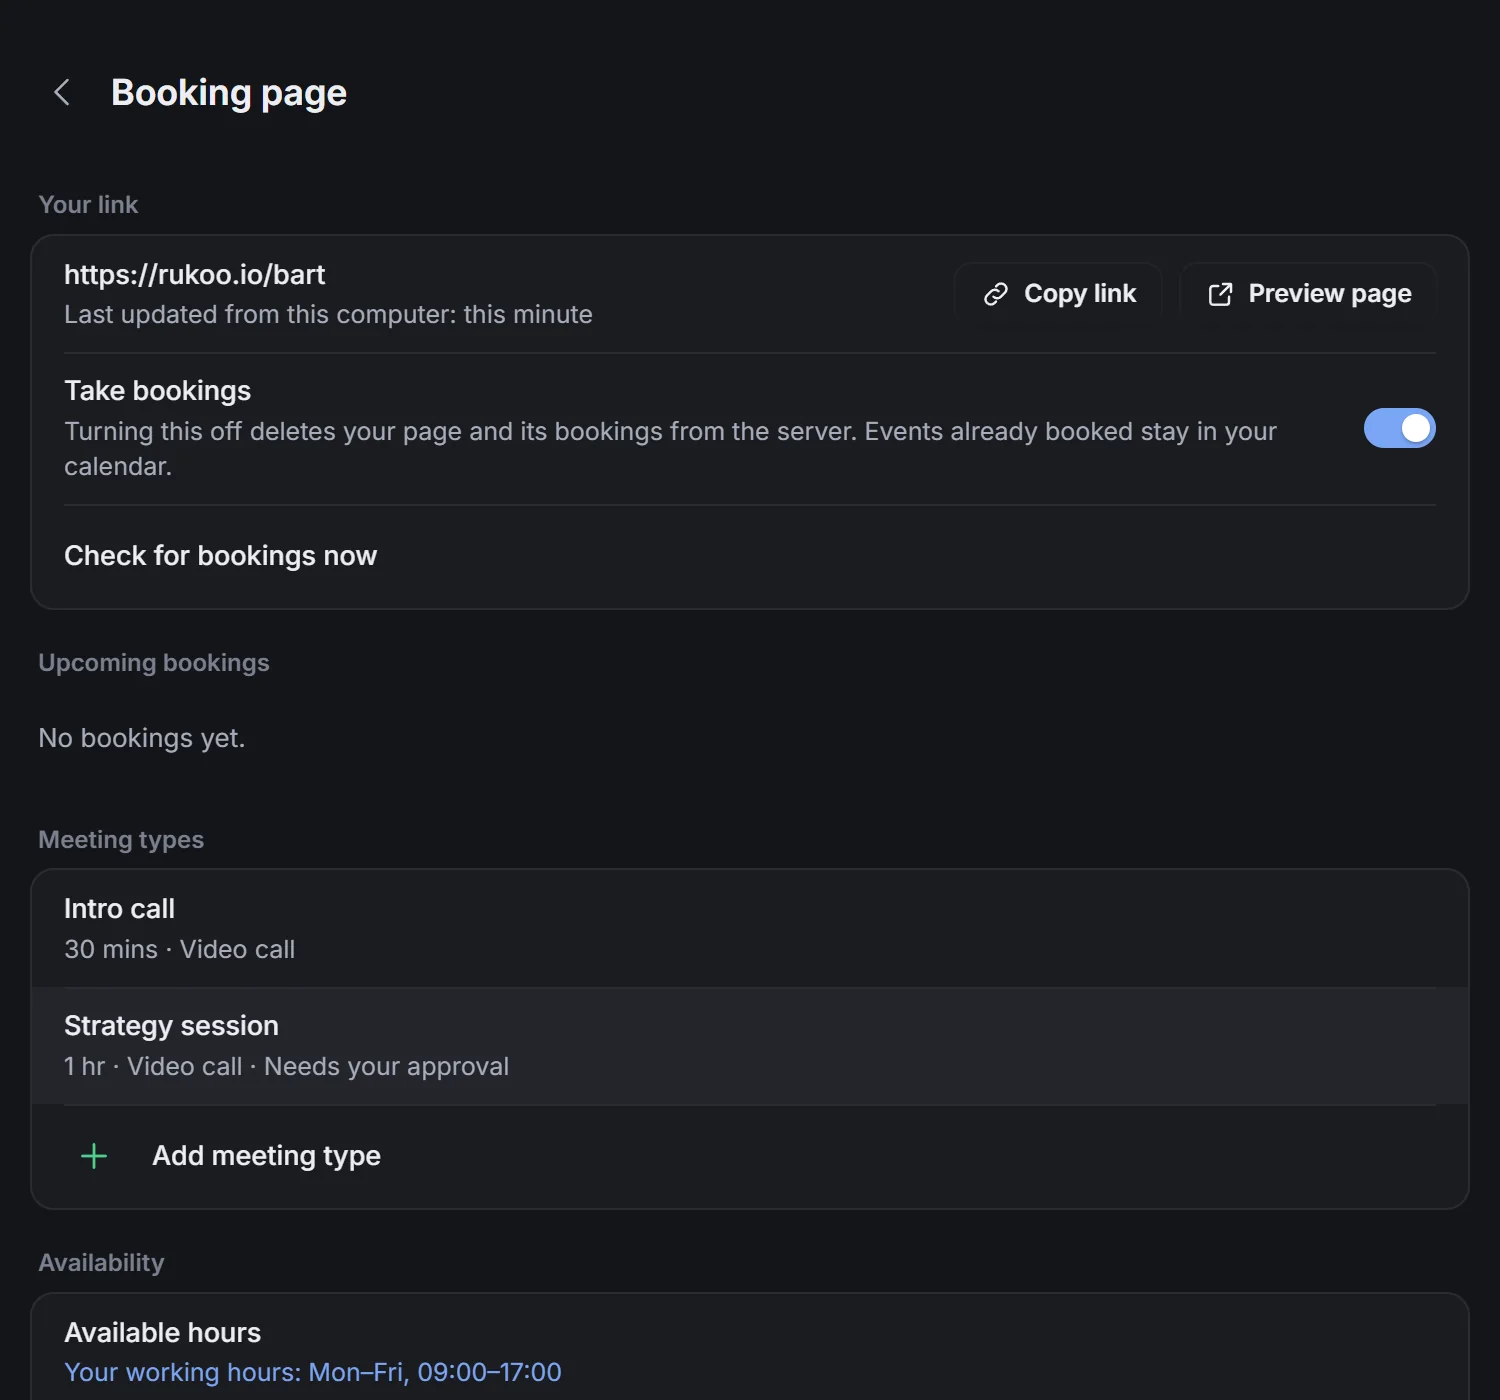Click the 'Your link' section label
The image size is (1500, 1400).
point(88,204)
